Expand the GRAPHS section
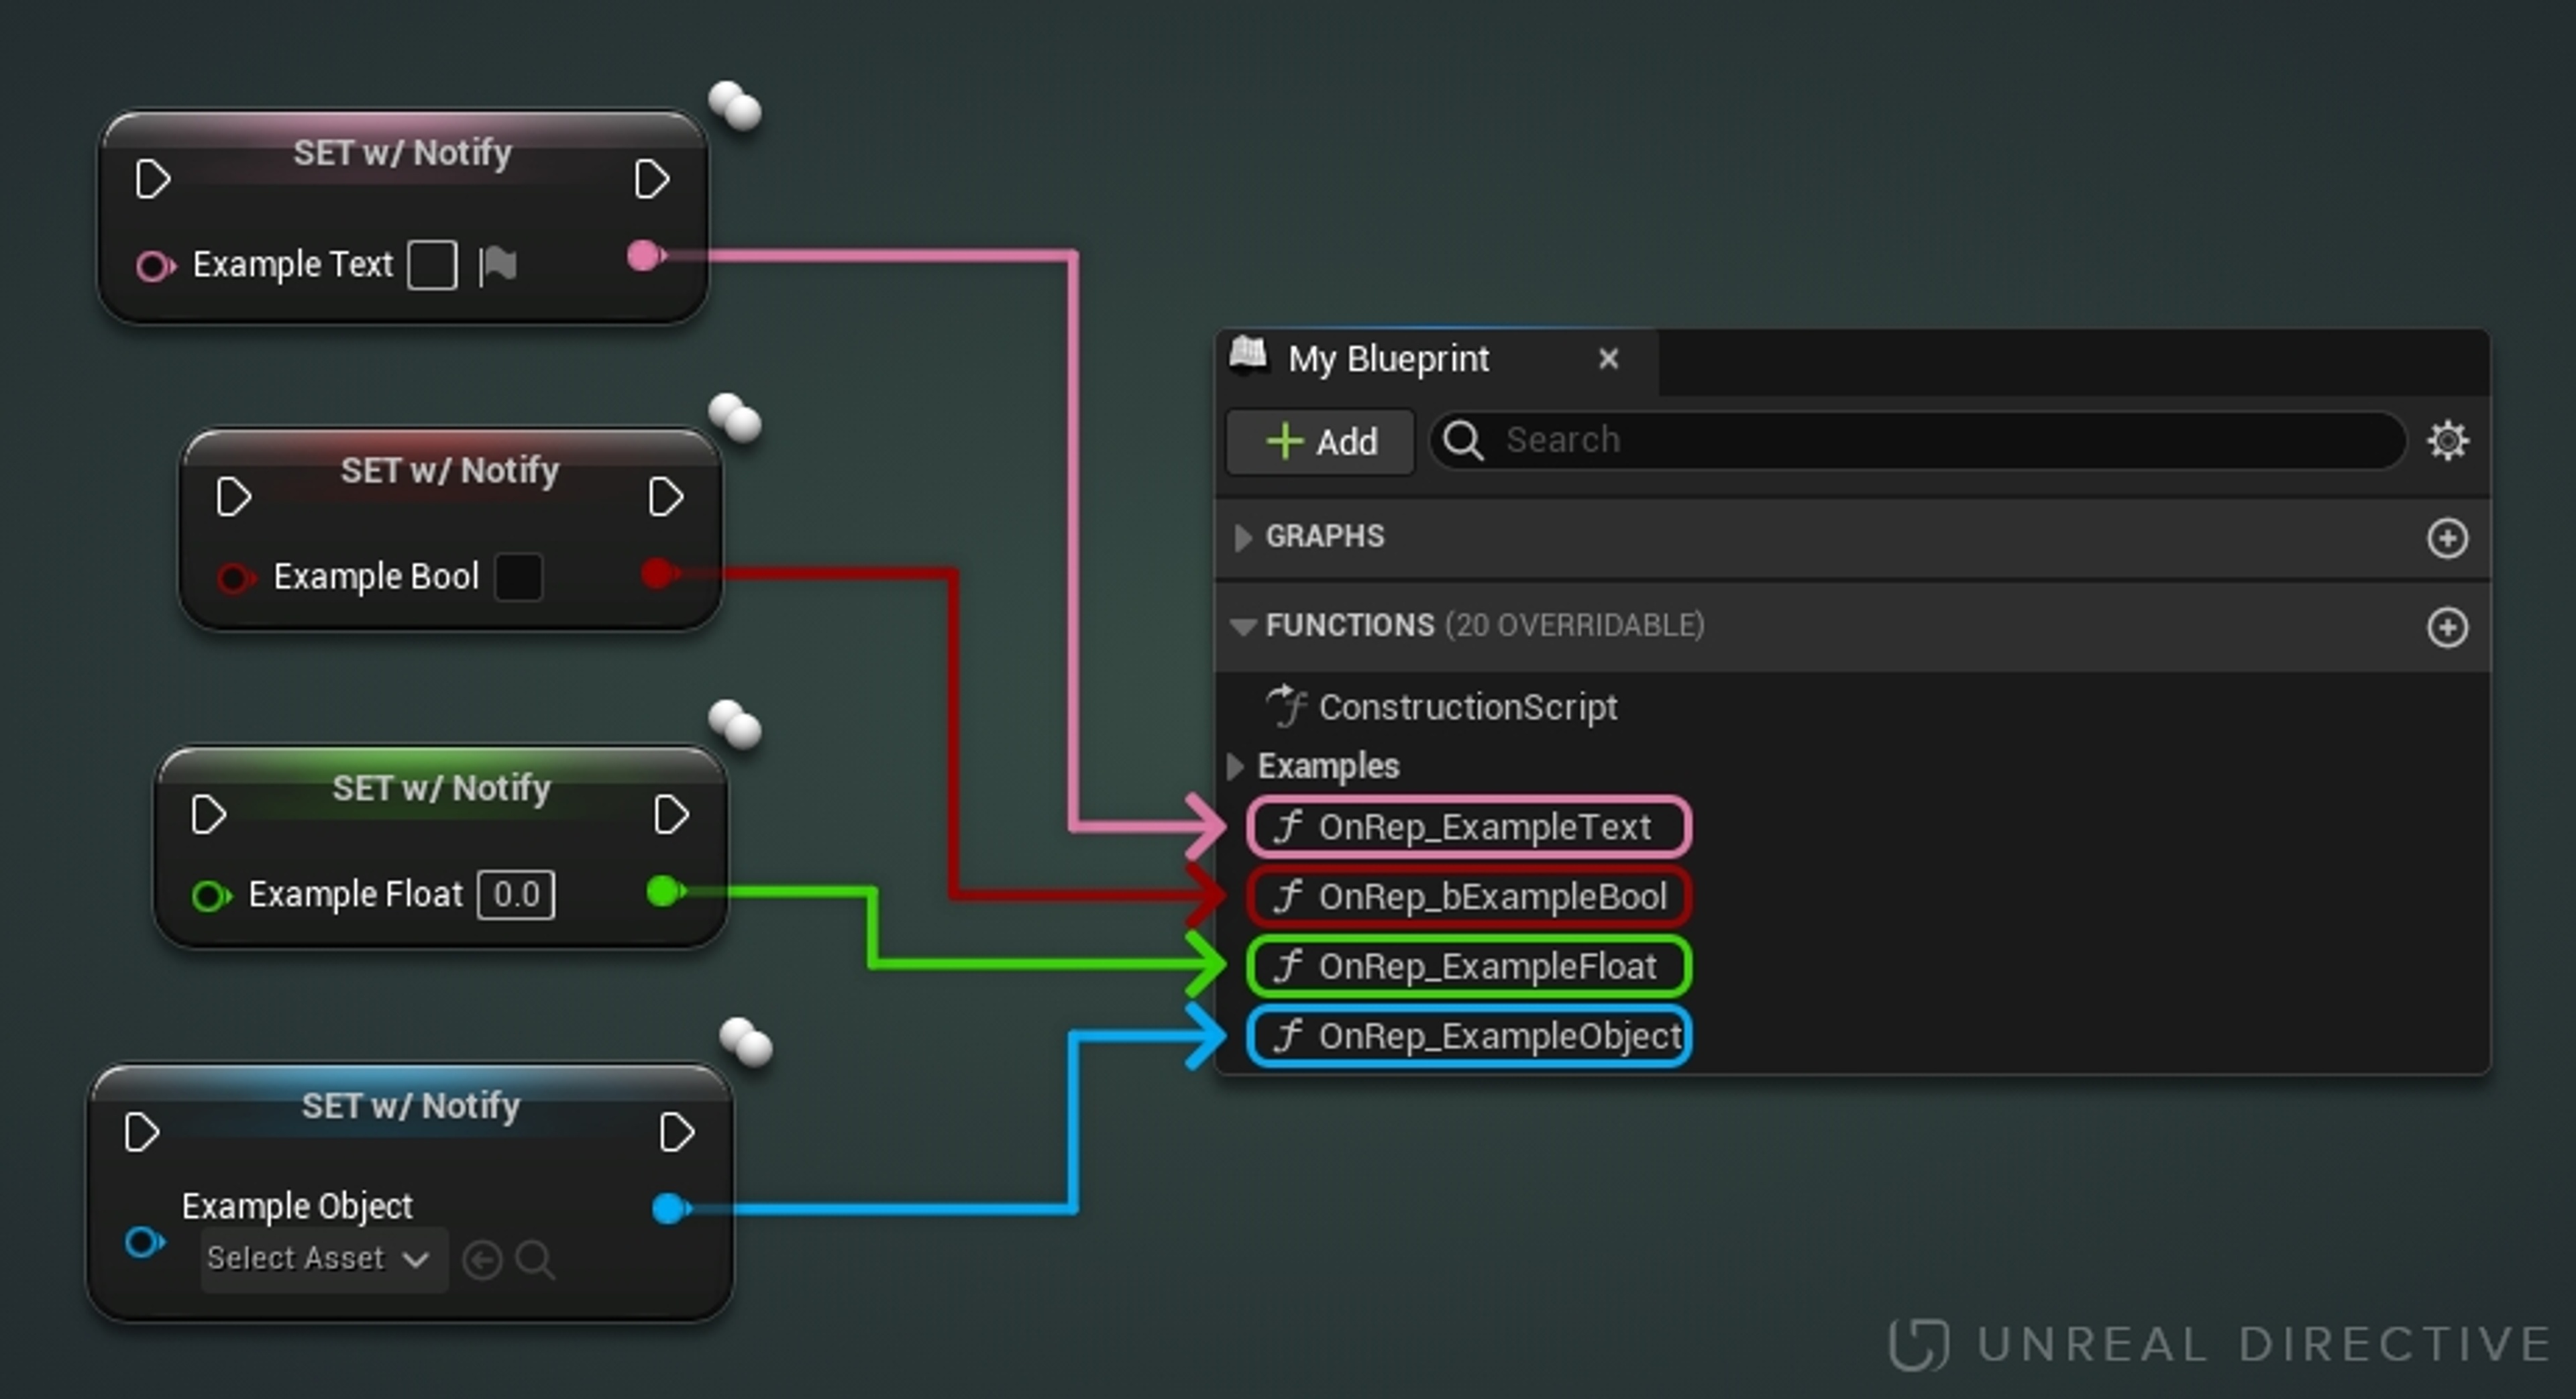Viewport: 2576px width, 1399px height. tap(1243, 538)
